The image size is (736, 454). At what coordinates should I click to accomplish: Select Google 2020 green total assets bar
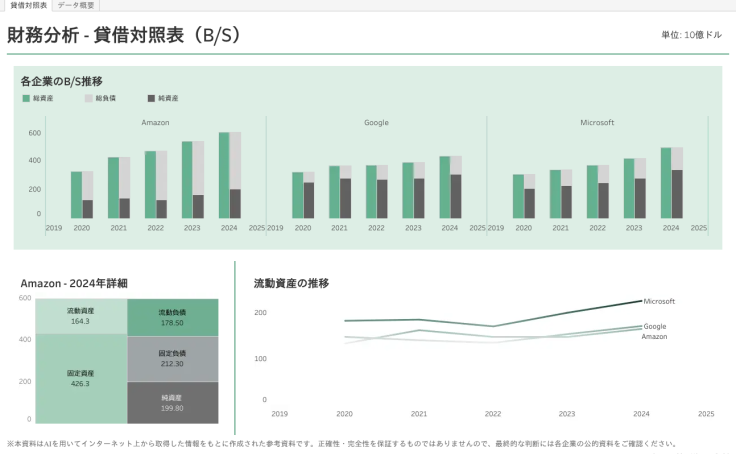point(298,195)
